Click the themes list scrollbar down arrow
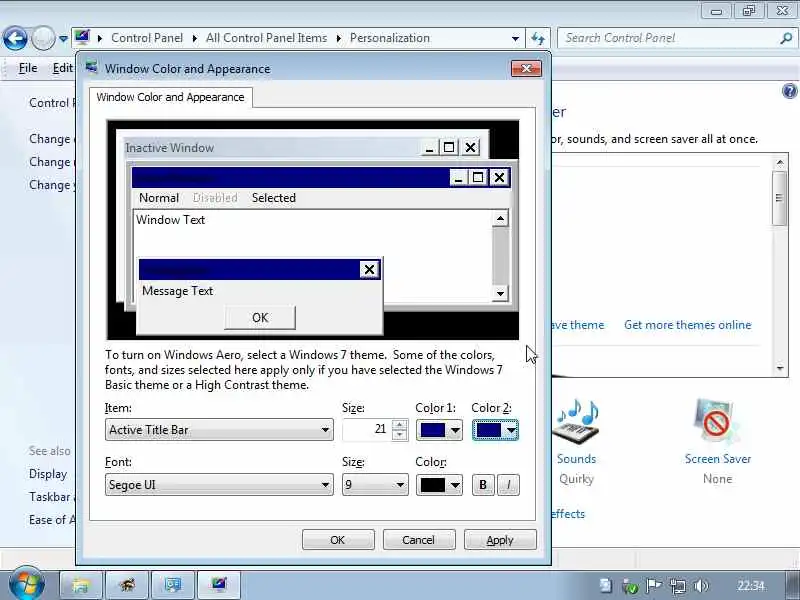Image resolution: width=800 pixels, height=600 pixels. 780,368
